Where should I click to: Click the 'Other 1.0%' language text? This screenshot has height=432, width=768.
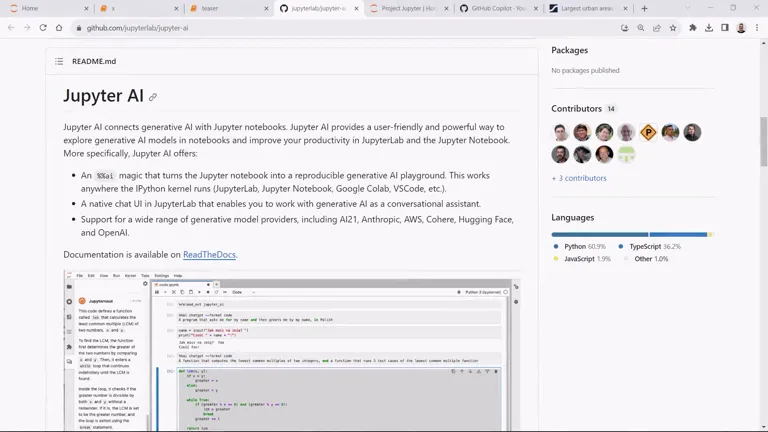pos(651,259)
